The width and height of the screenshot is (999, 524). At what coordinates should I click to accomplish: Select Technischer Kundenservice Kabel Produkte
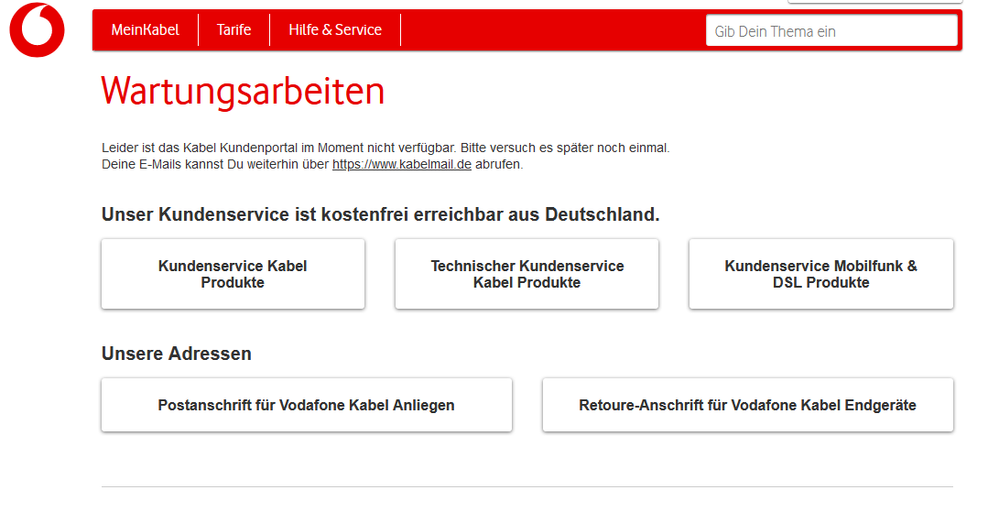(x=527, y=274)
